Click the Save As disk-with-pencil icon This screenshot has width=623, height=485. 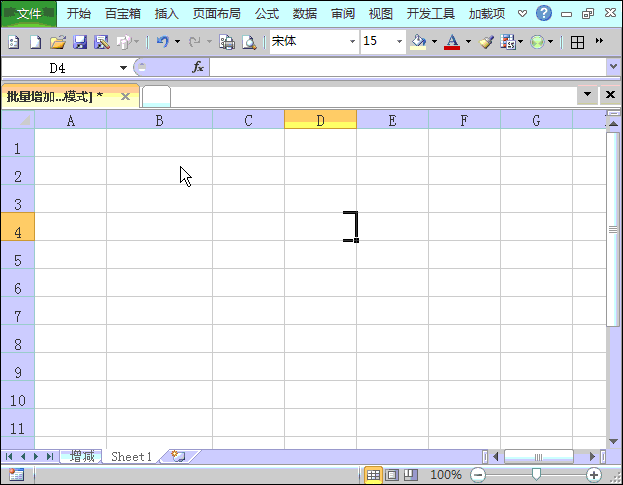click(102, 42)
